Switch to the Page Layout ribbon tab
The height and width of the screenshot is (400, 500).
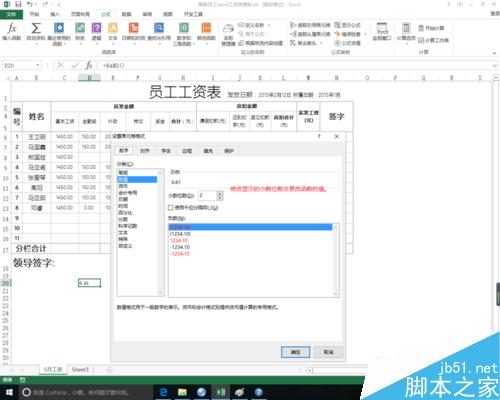(80, 14)
